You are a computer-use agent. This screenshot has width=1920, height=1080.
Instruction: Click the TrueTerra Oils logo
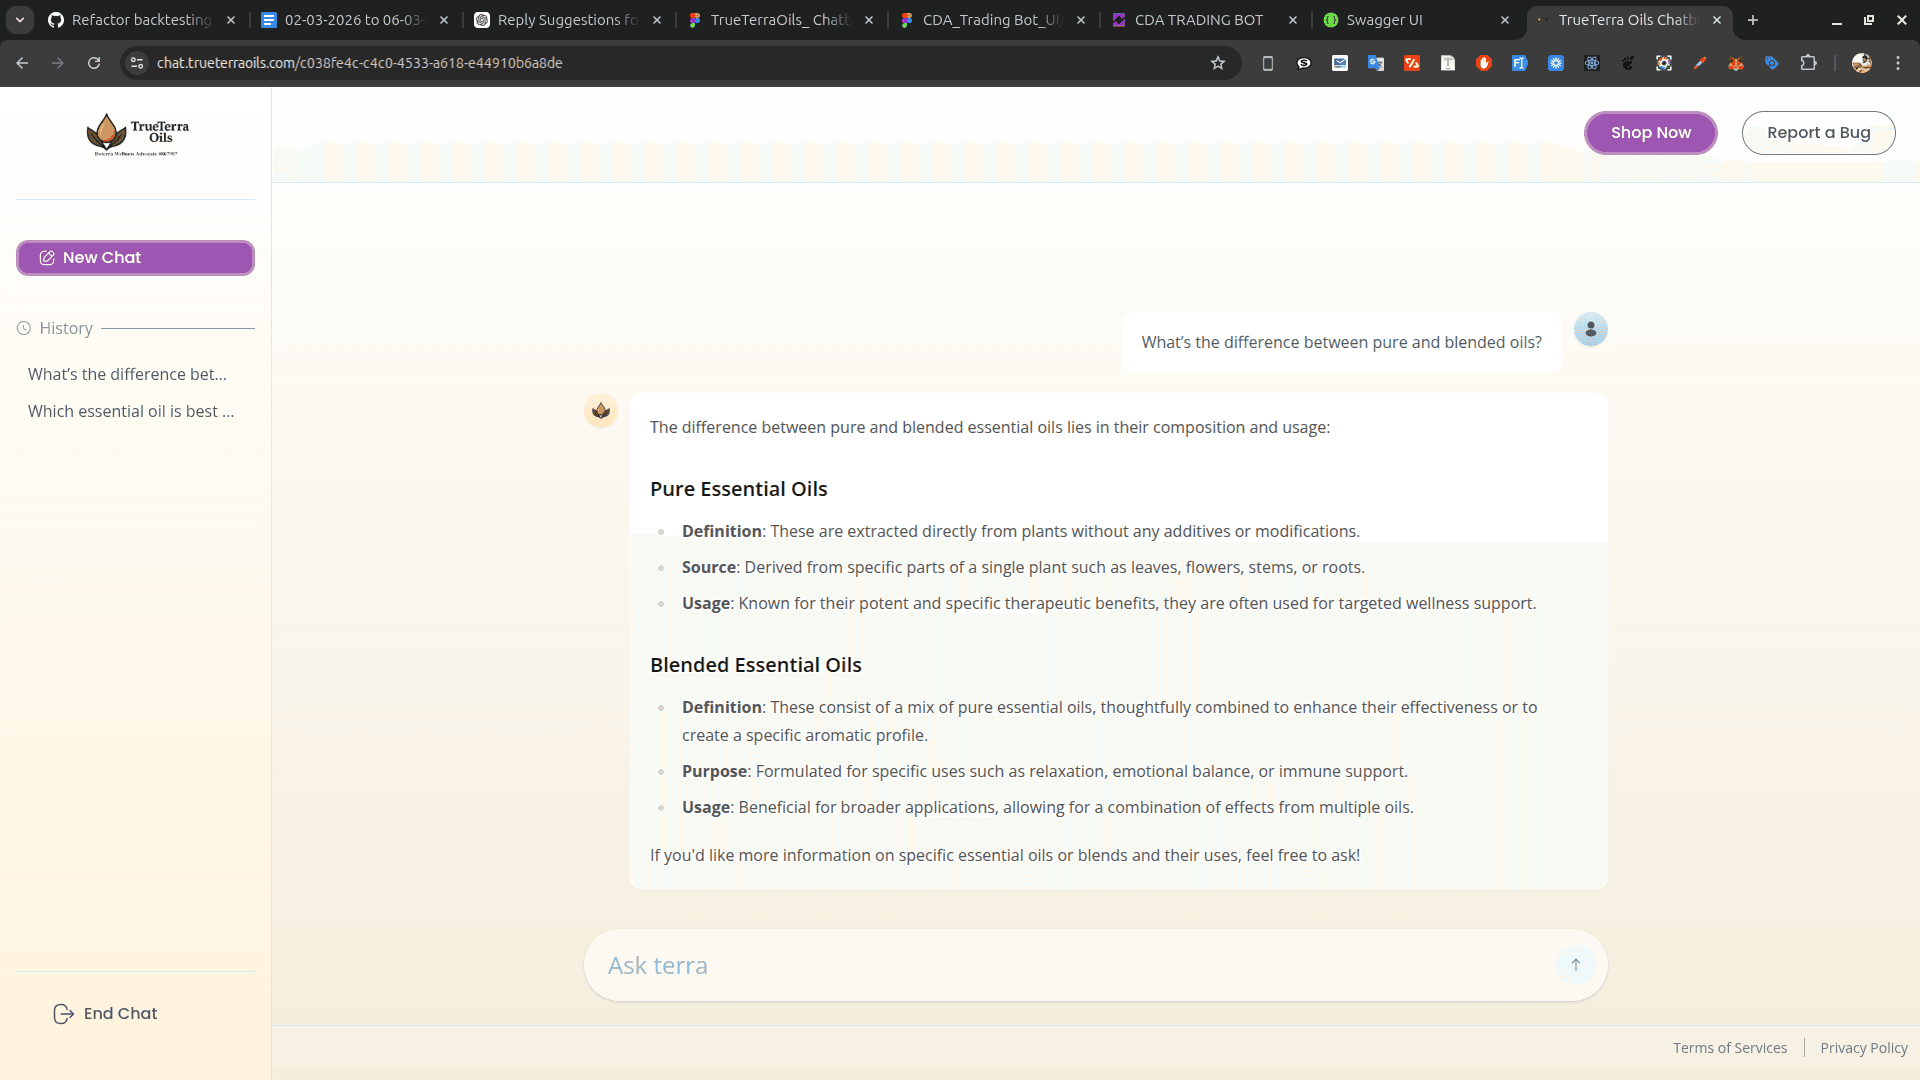[135, 134]
